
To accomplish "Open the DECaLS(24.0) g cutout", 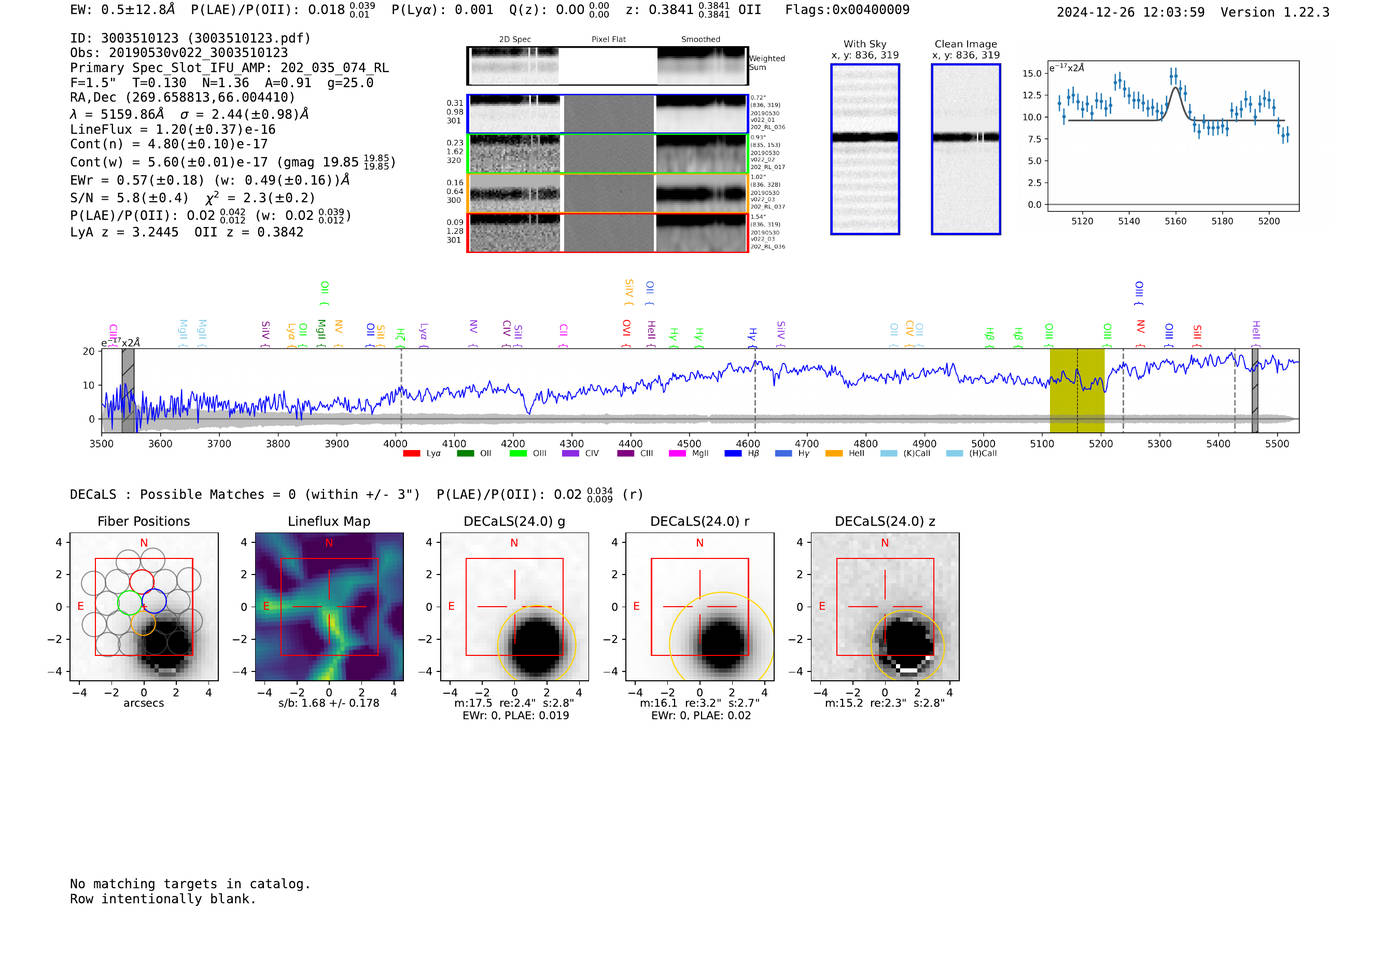I will 514,607.
